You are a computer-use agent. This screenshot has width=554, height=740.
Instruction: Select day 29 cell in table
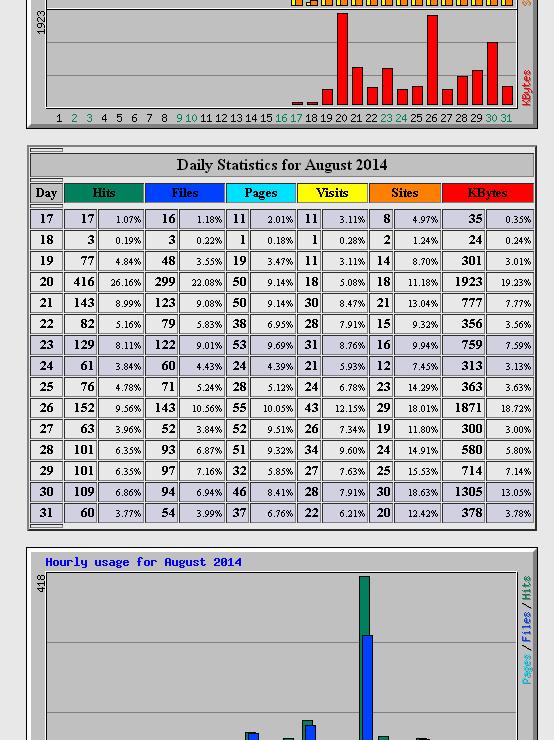[46, 471]
